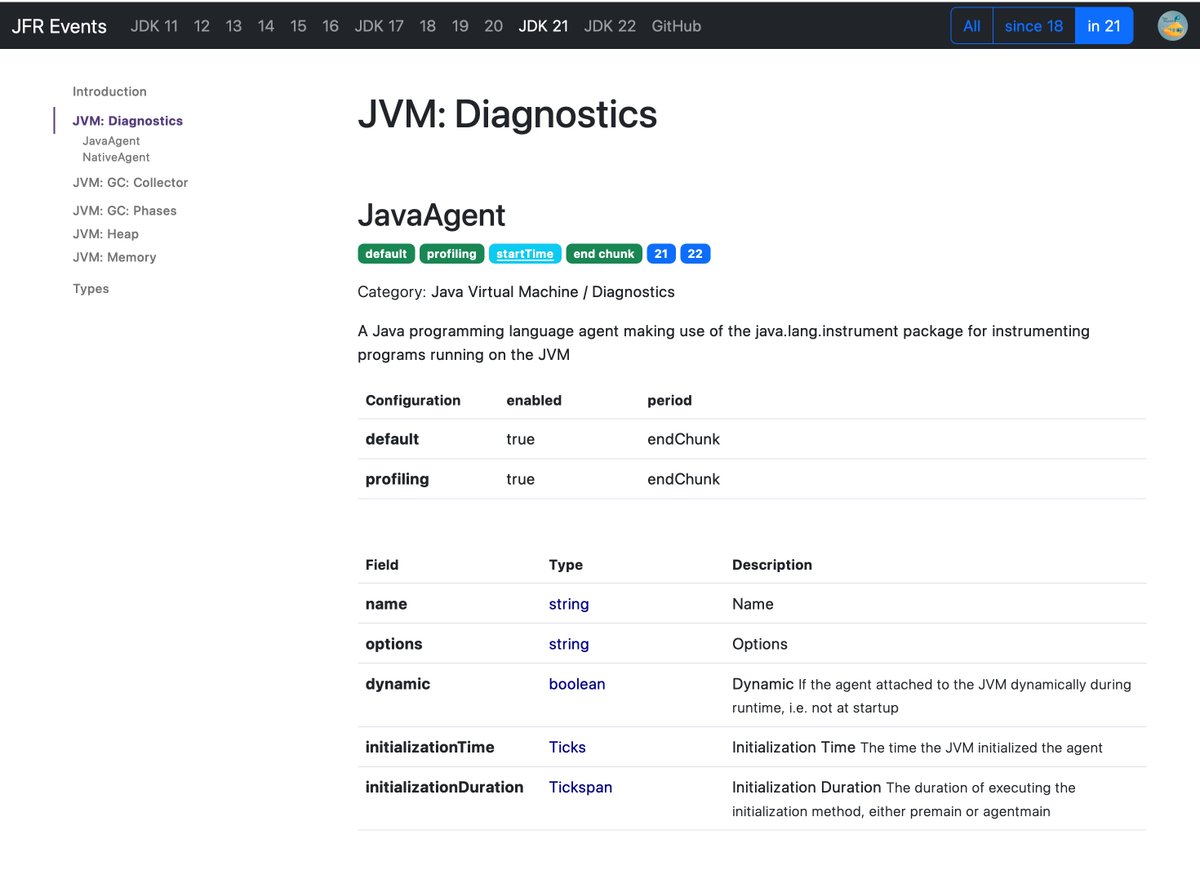Select the in 21 filter button
The image size is (1200, 888).
pyautogui.click(x=1104, y=26)
